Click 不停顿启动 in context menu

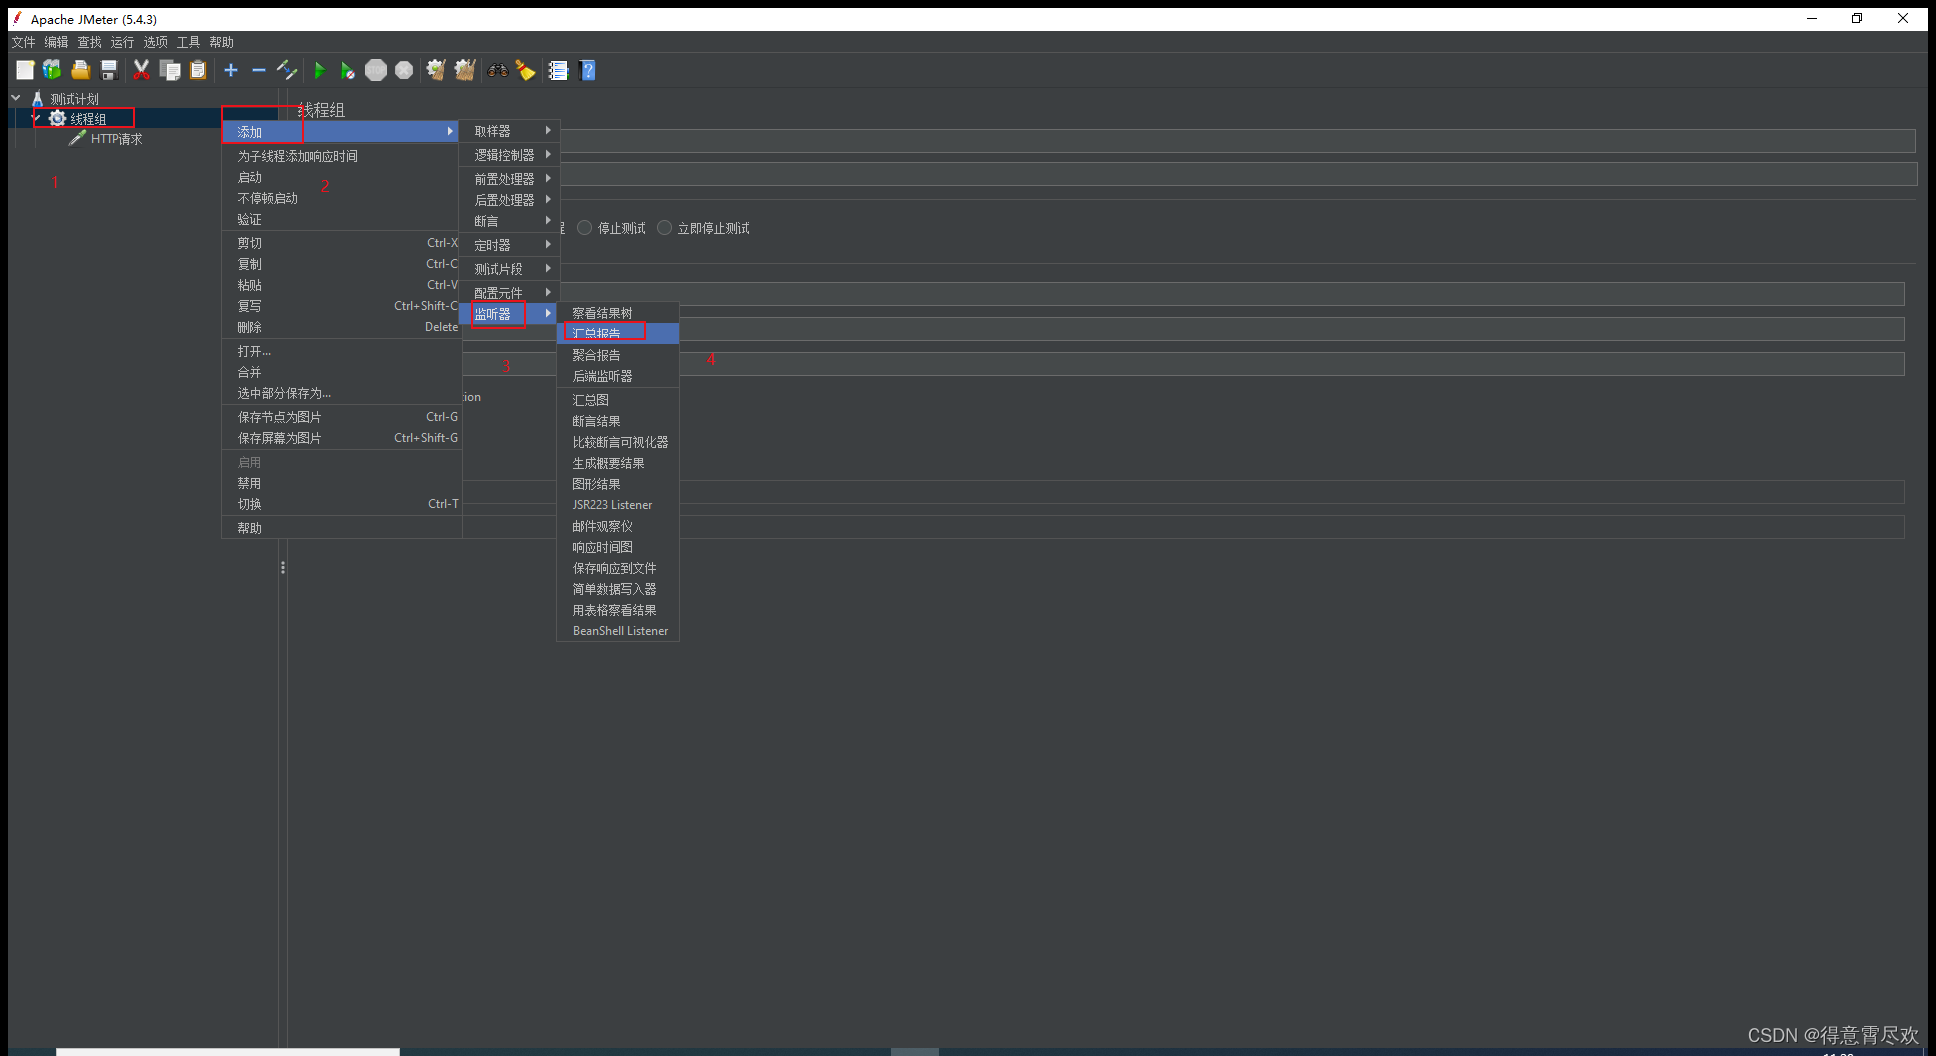[x=341, y=198]
